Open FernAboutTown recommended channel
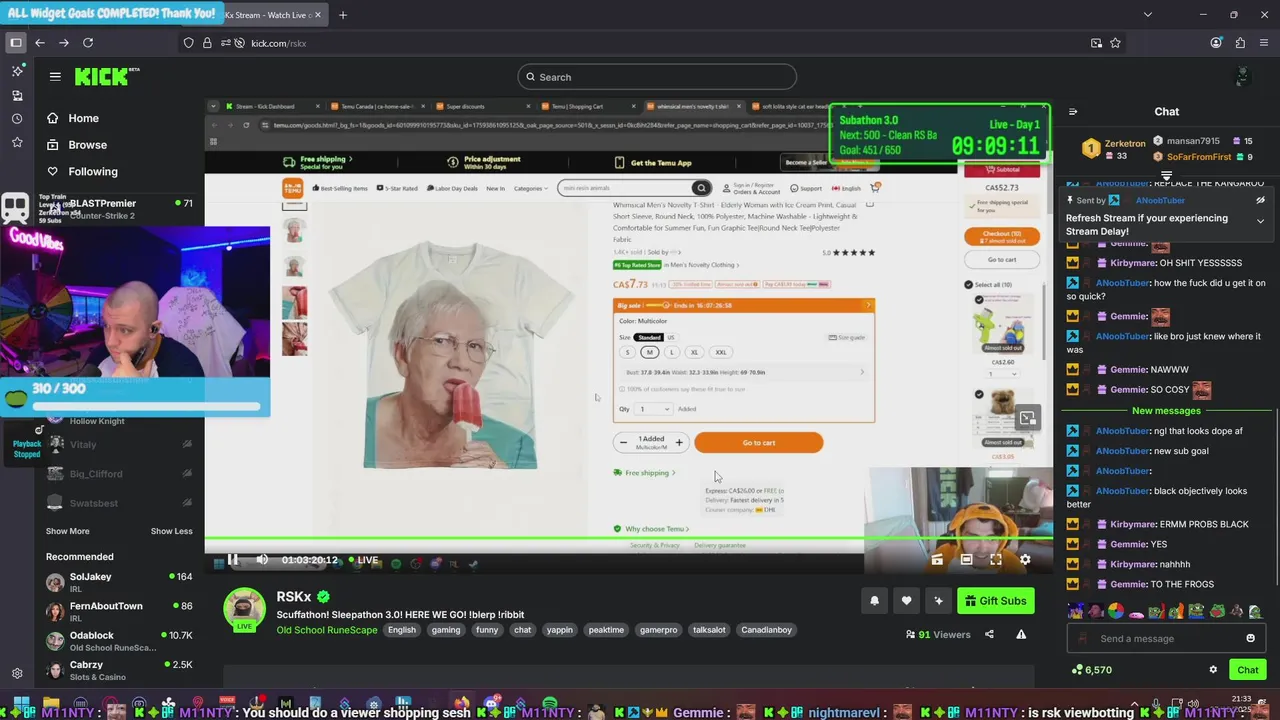 pos(120,612)
